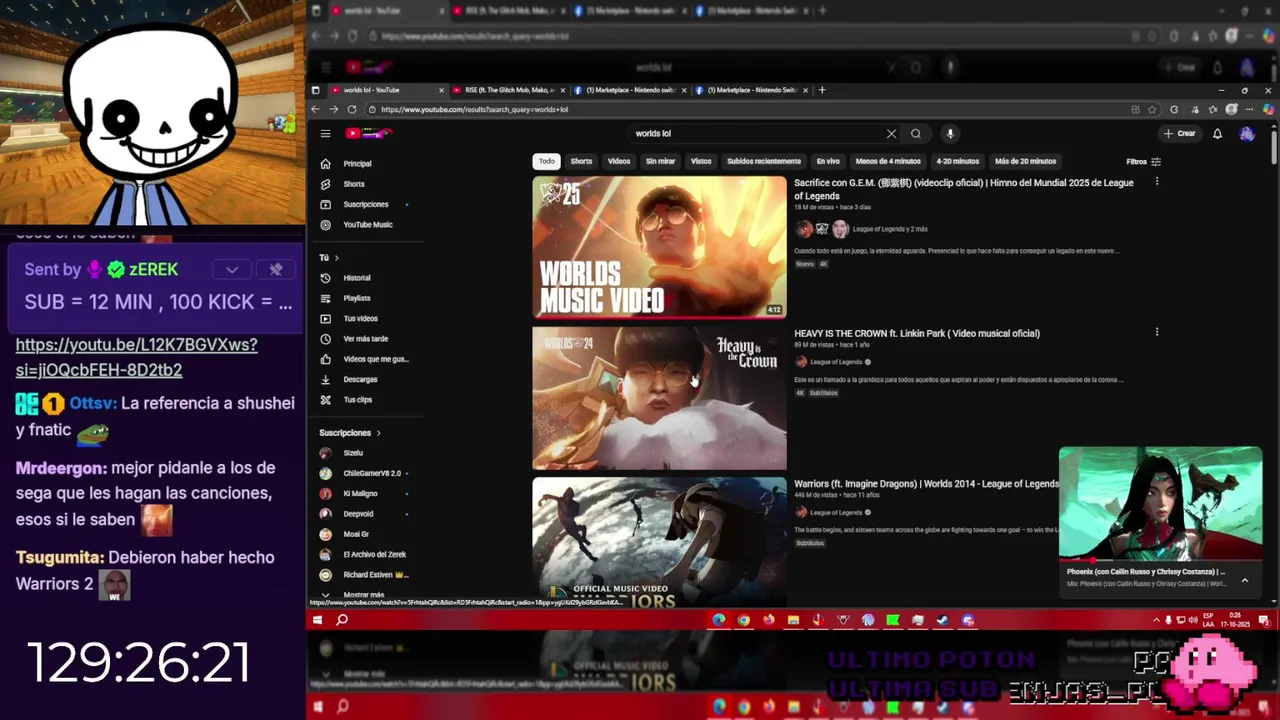
Task: Open Worlds Music Video thumbnail
Action: click(x=659, y=247)
